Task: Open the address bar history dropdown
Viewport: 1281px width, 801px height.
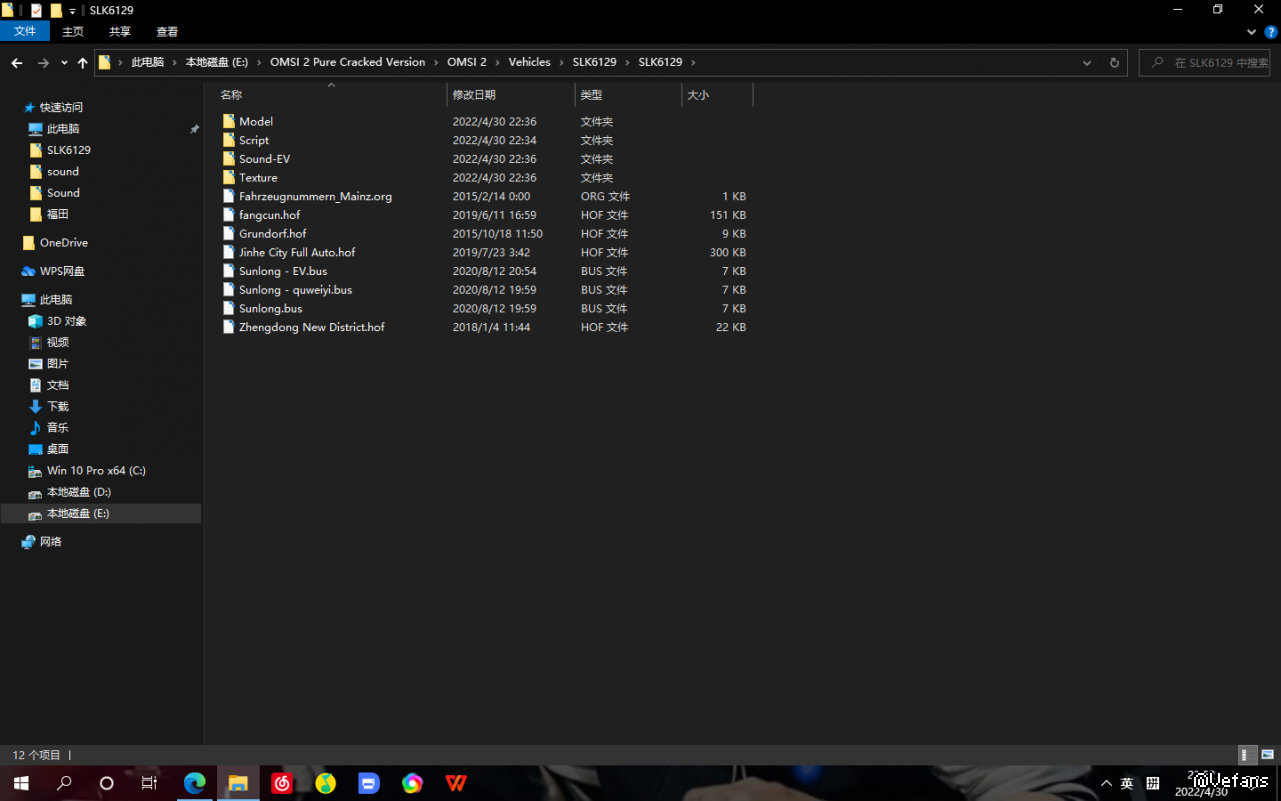Action: [x=1087, y=63]
